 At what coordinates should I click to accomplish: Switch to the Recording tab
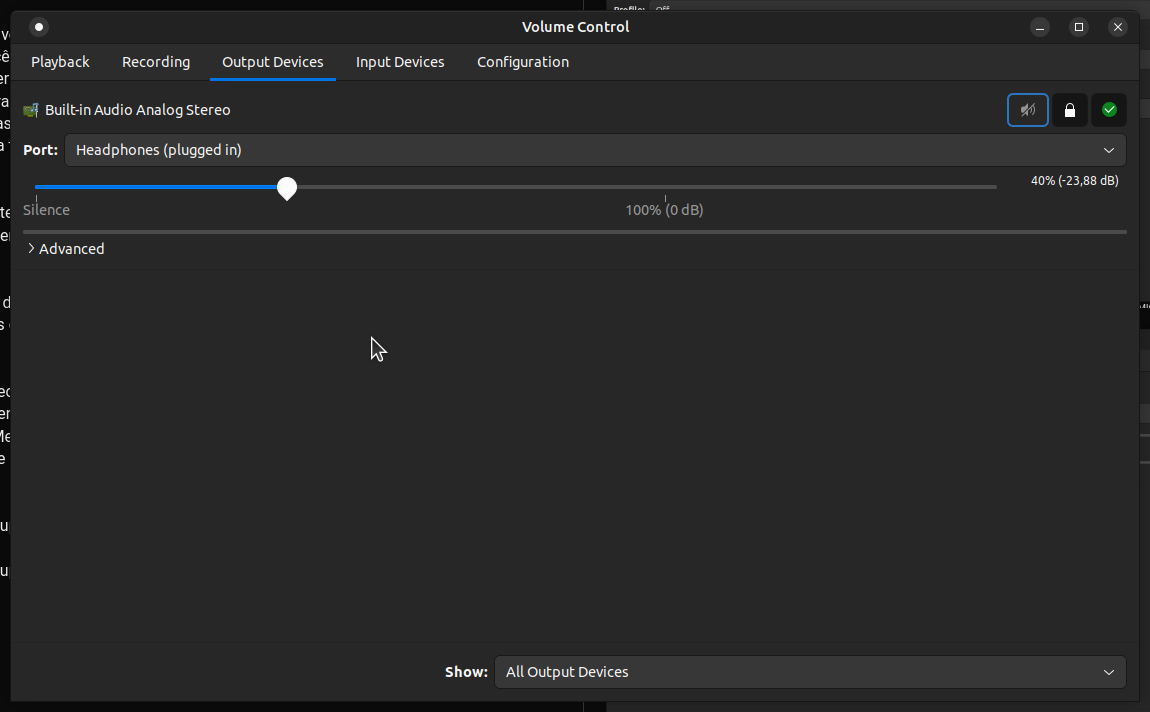(x=155, y=62)
